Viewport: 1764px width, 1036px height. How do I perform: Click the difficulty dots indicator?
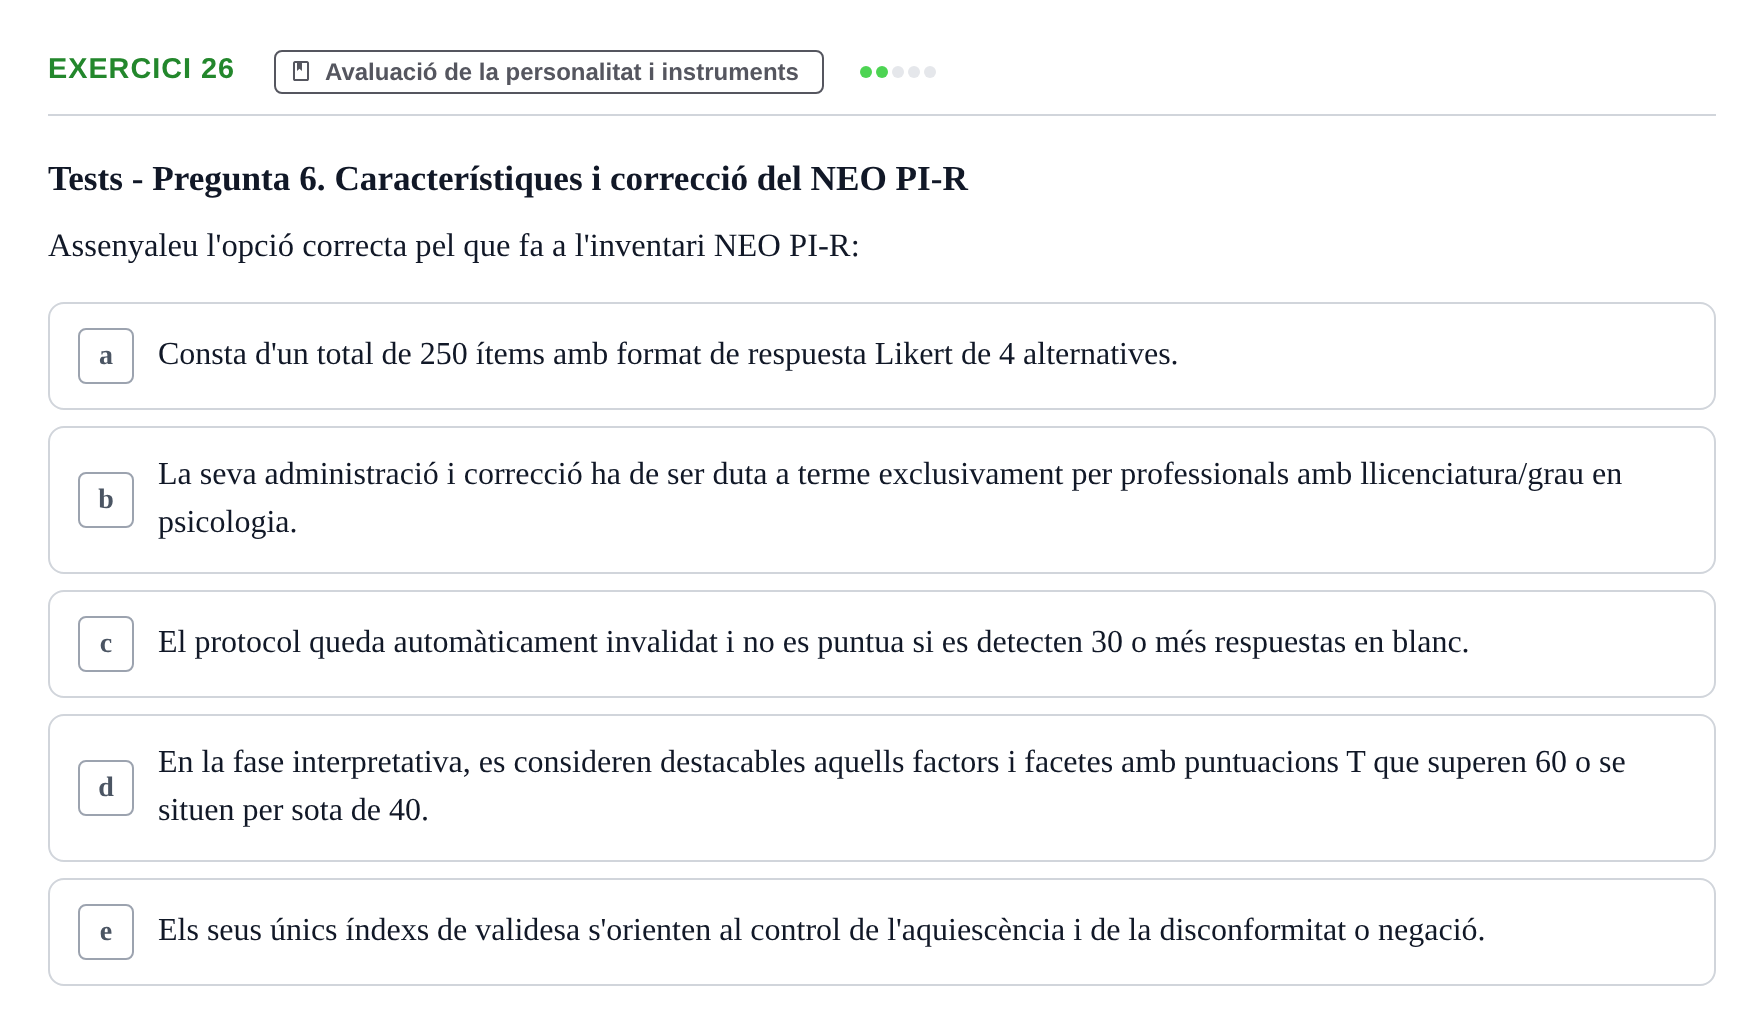pyautogui.click(x=898, y=72)
